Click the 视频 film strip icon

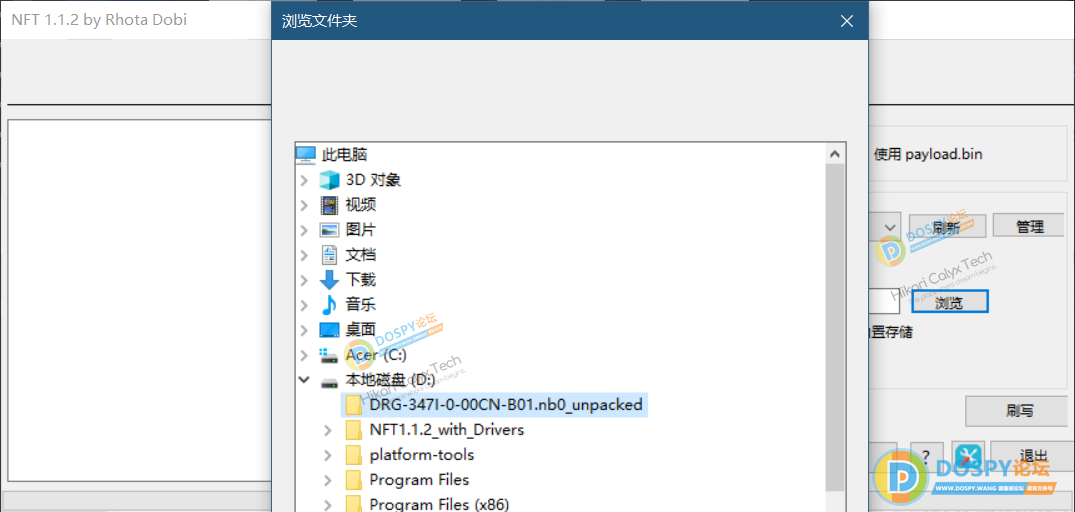[329, 205]
